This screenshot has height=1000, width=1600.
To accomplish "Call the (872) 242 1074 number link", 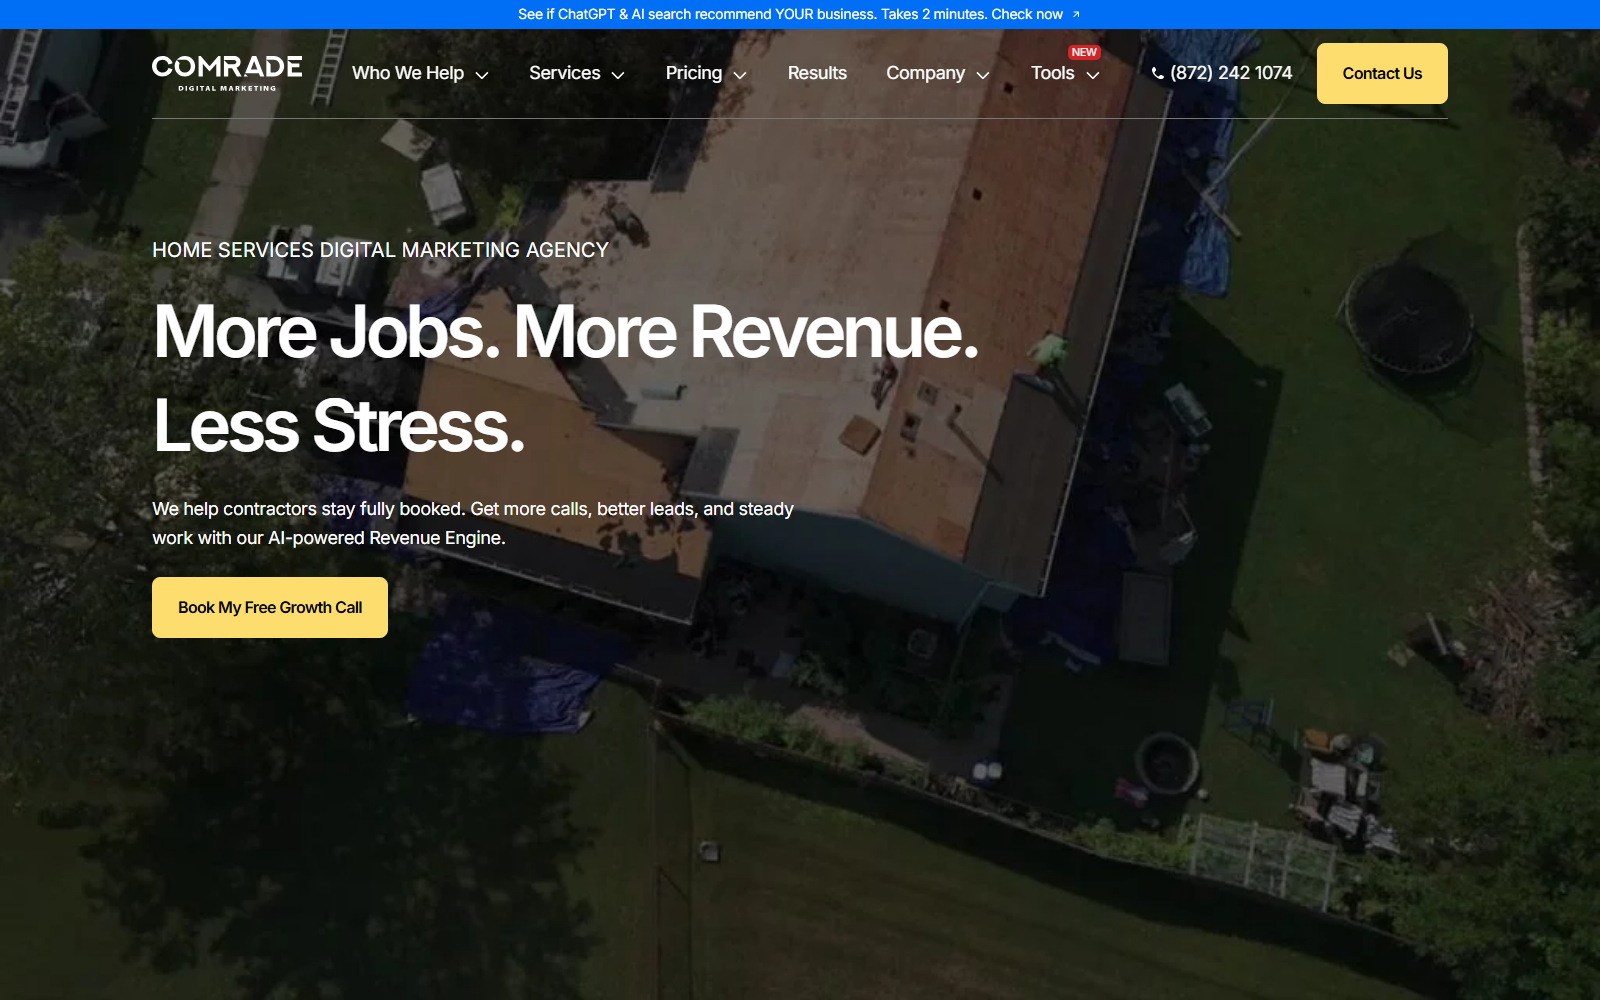I will [x=1231, y=73].
